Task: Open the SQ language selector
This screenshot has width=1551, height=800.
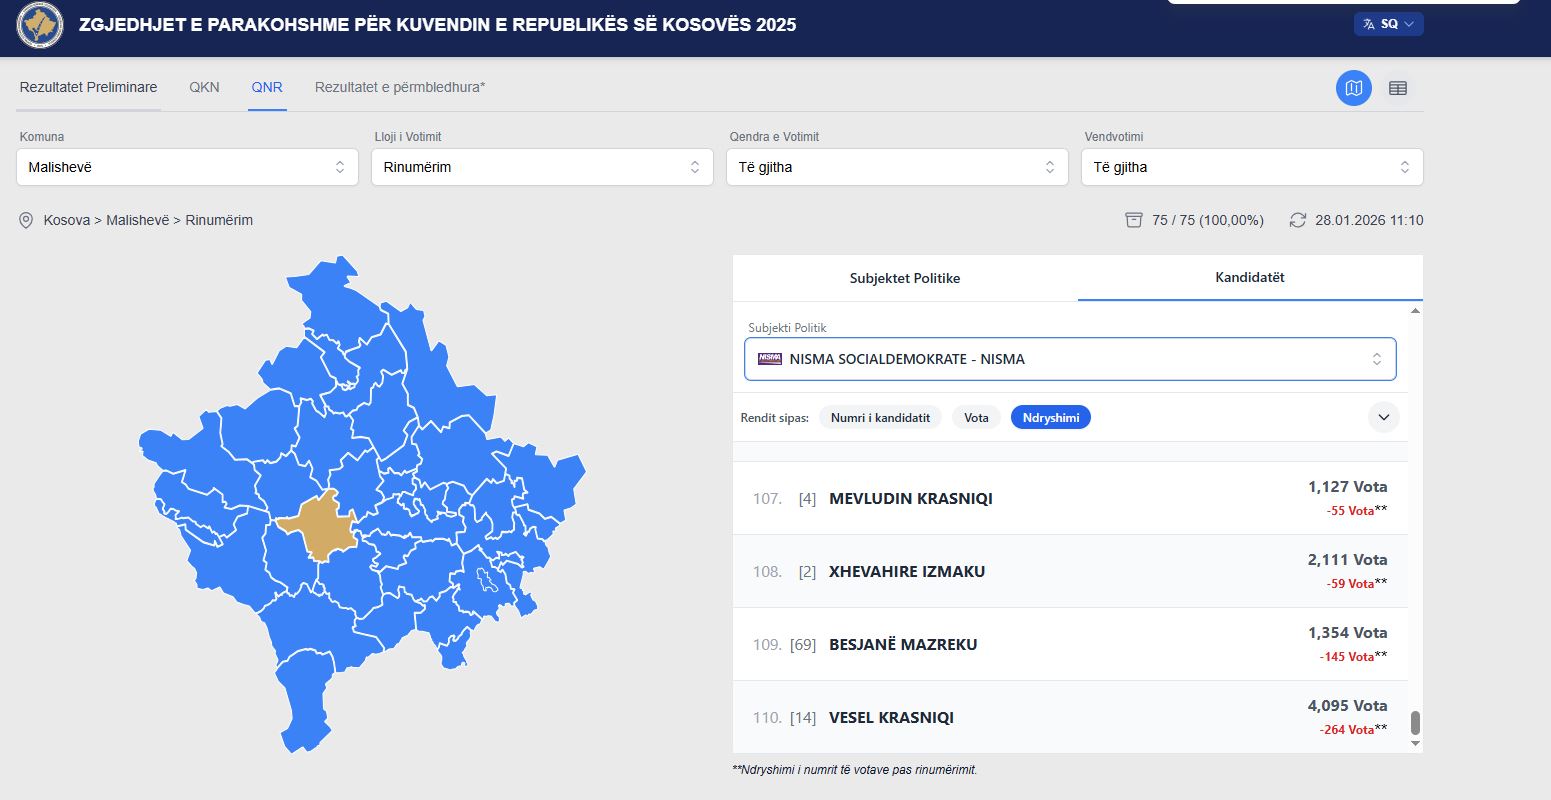Action: click(1388, 24)
